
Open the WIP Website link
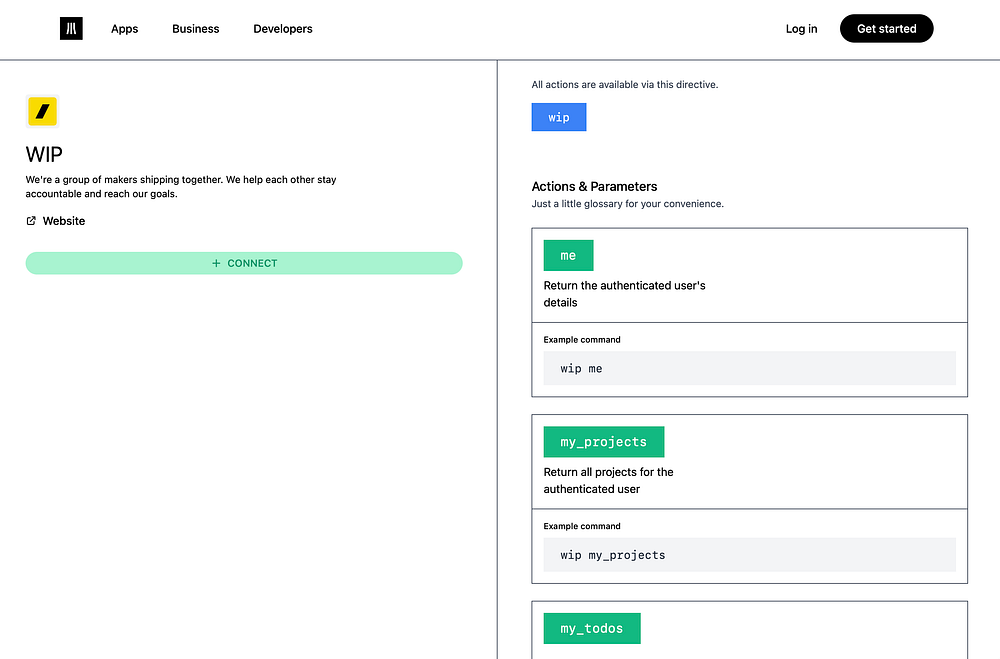55,221
